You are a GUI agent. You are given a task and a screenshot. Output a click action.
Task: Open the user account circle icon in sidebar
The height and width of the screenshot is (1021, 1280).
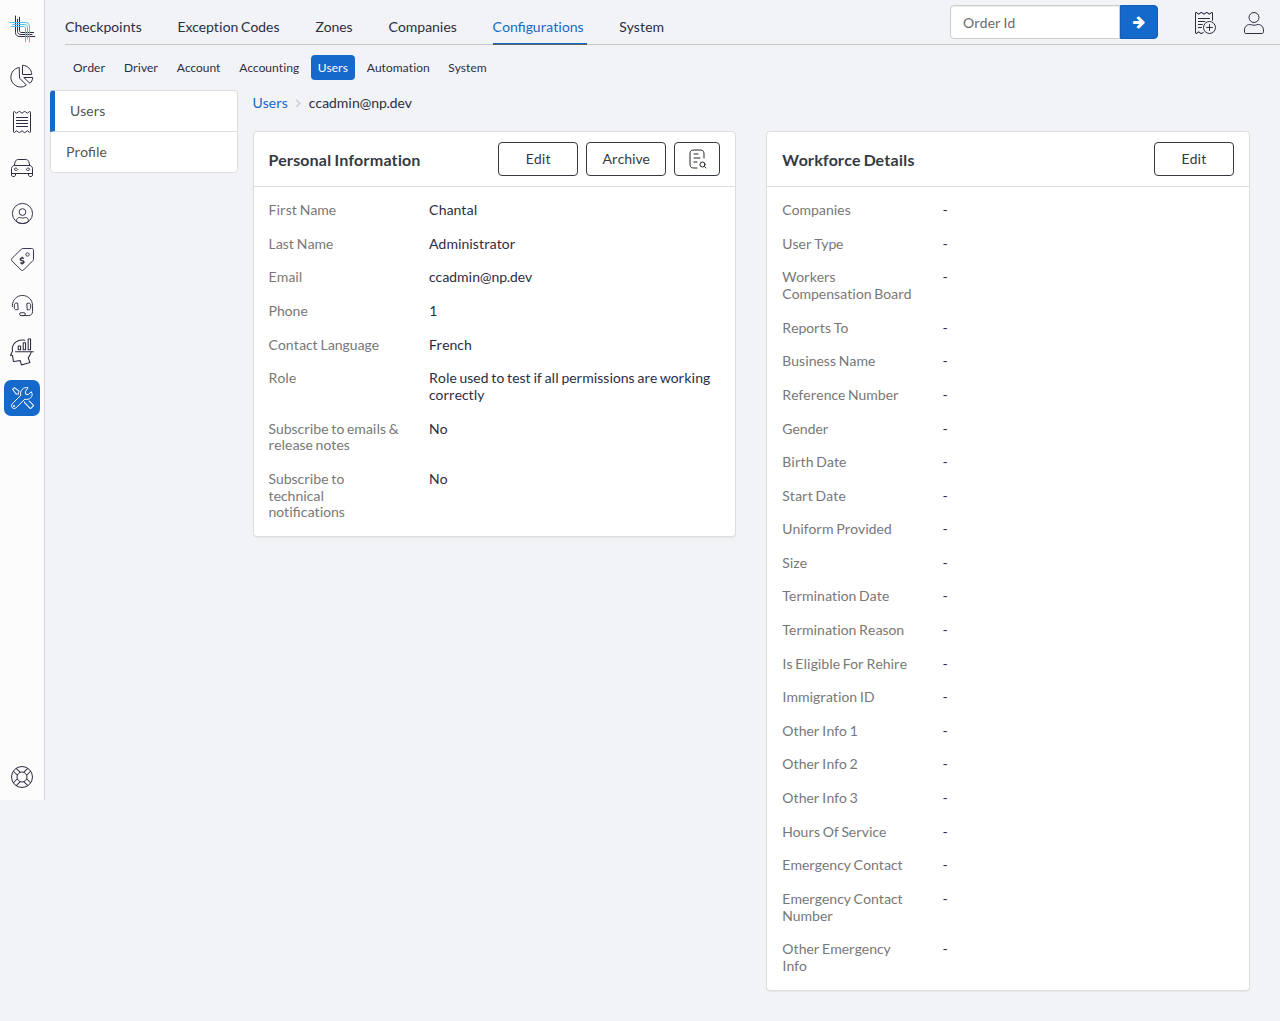(x=22, y=214)
